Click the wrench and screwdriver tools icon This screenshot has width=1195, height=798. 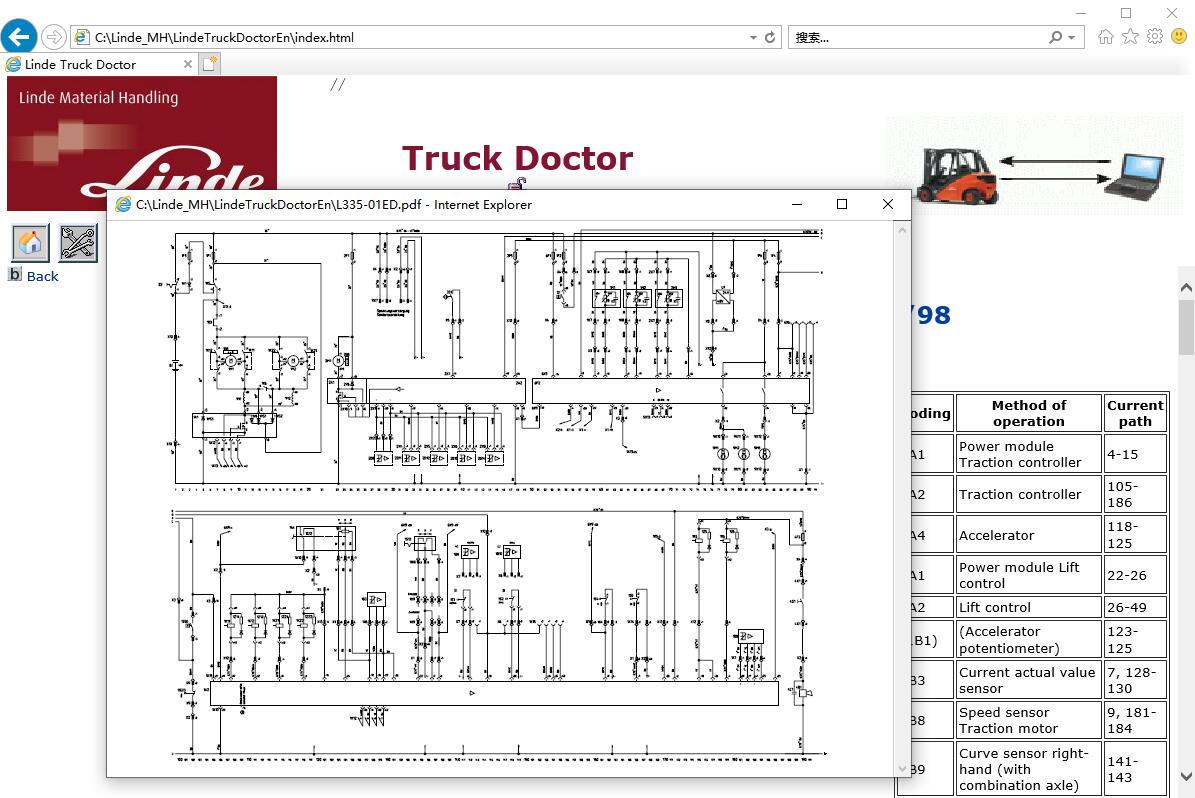tap(78, 243)
